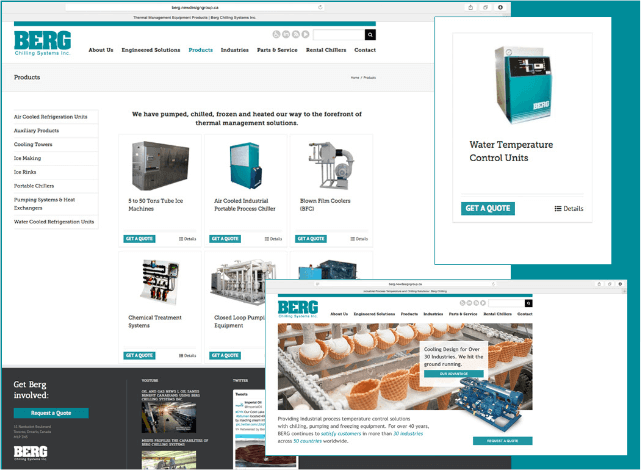
Task: Click the Products page search input field
Action: tap(339, 35)
